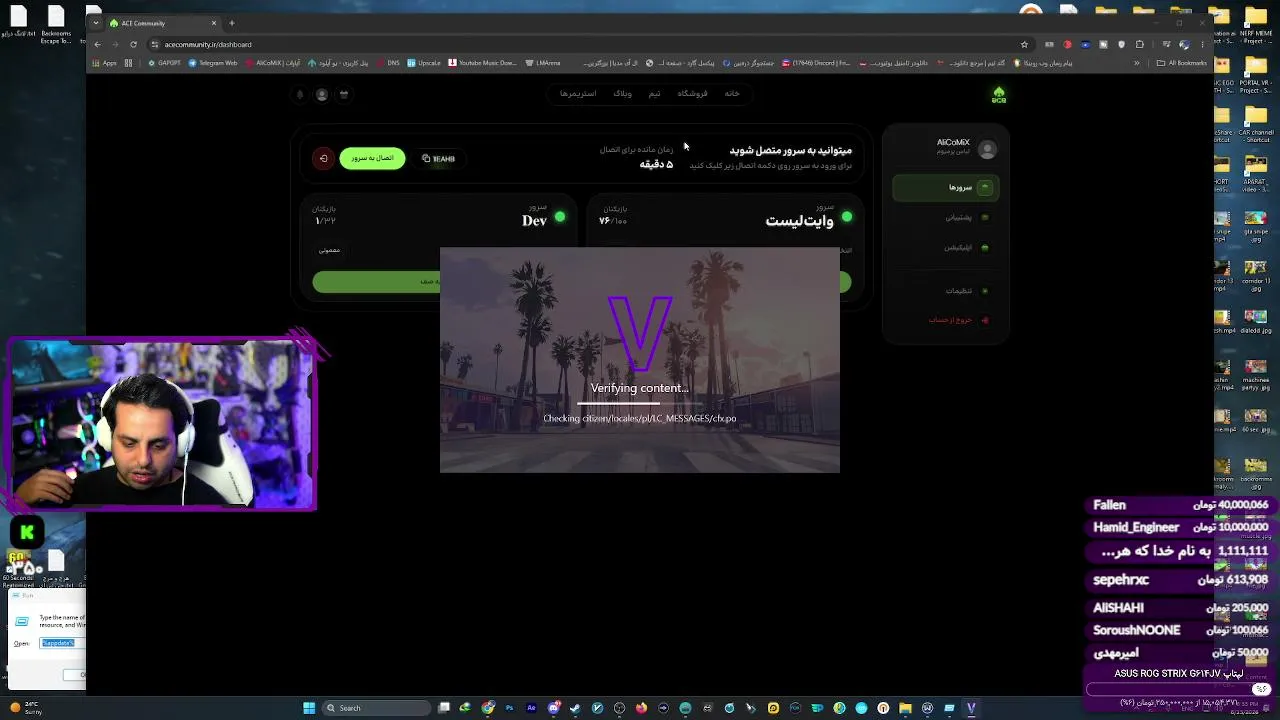Click the red logout icon beside connect button
Screen dimensions: 1280x720
(x=323, y=158)
